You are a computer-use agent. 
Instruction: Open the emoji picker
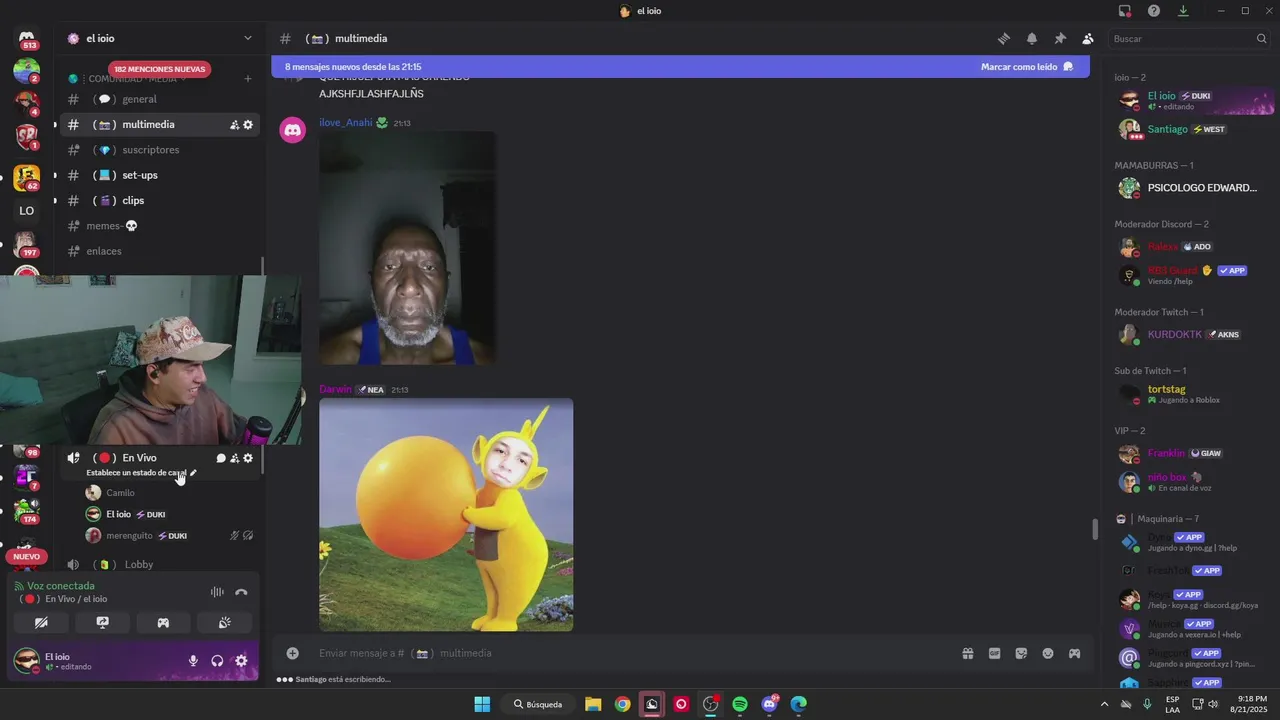(1048, 653)
